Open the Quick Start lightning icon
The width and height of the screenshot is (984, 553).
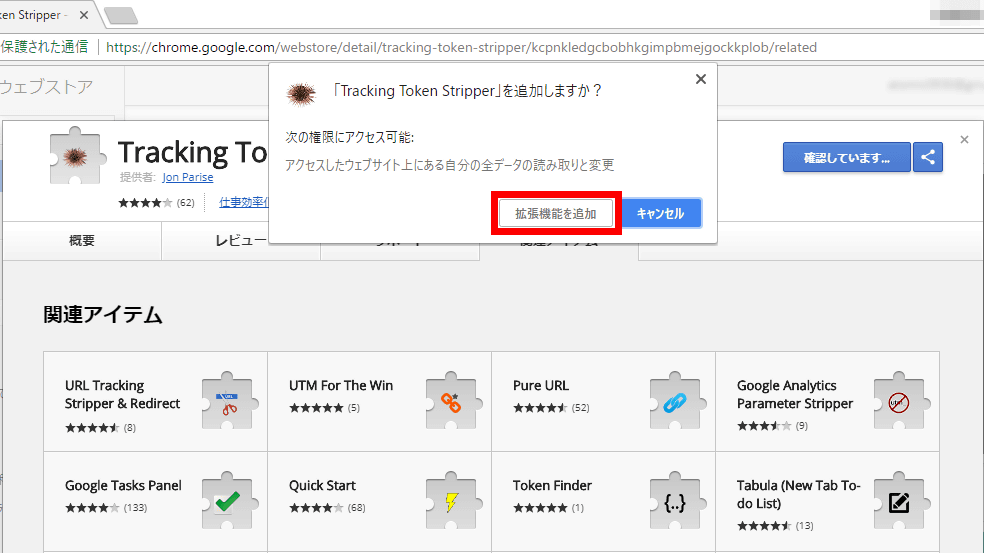tap(454, 502)
